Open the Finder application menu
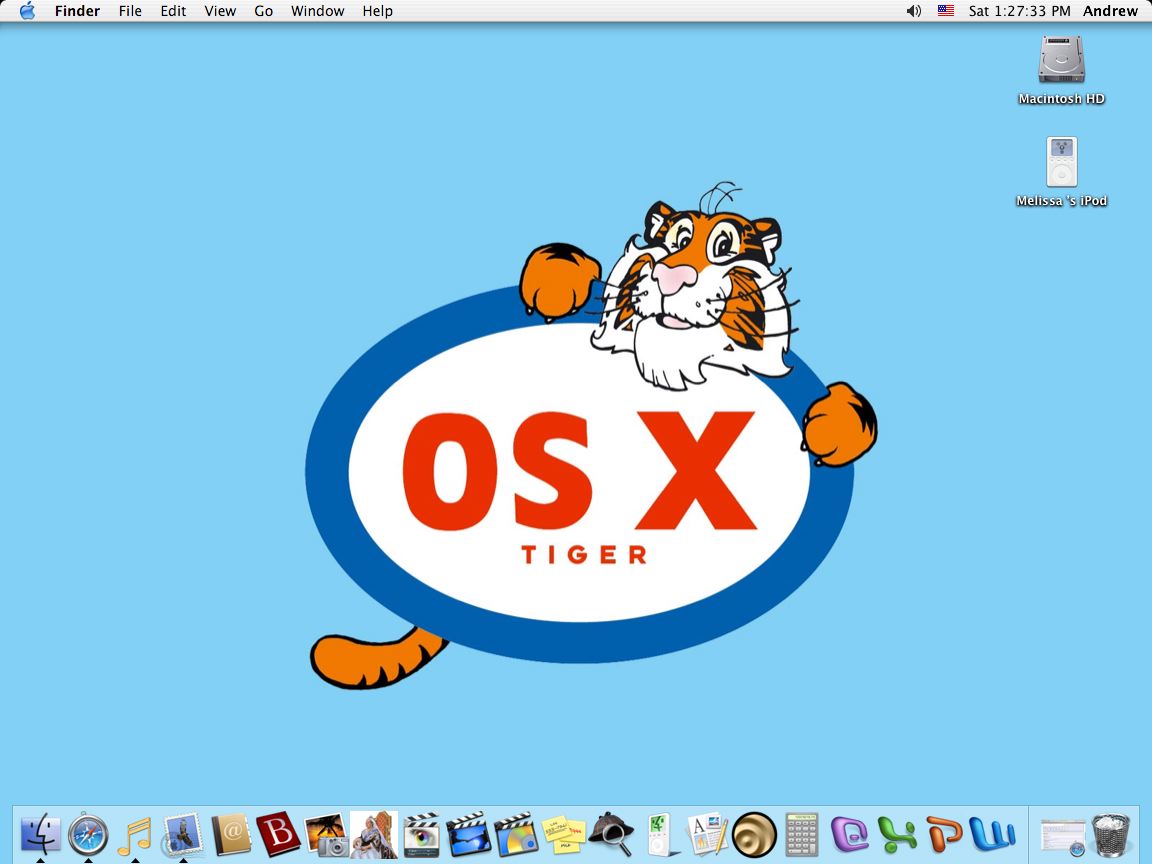1152x864 pixels. click(77, 11)
